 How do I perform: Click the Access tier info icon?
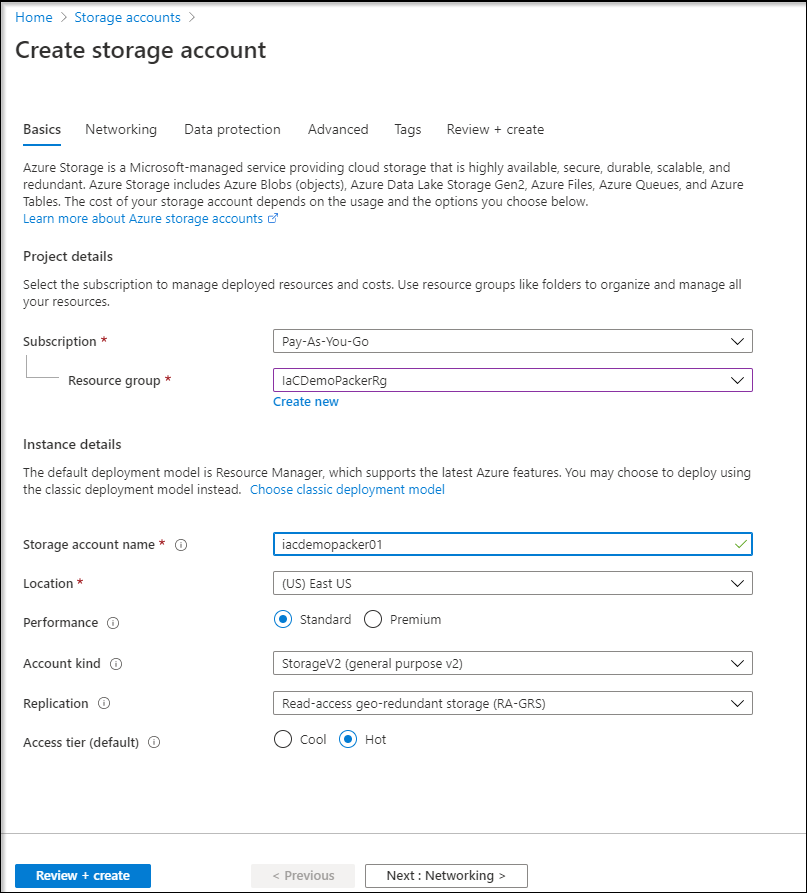click(x=154, y=743)
